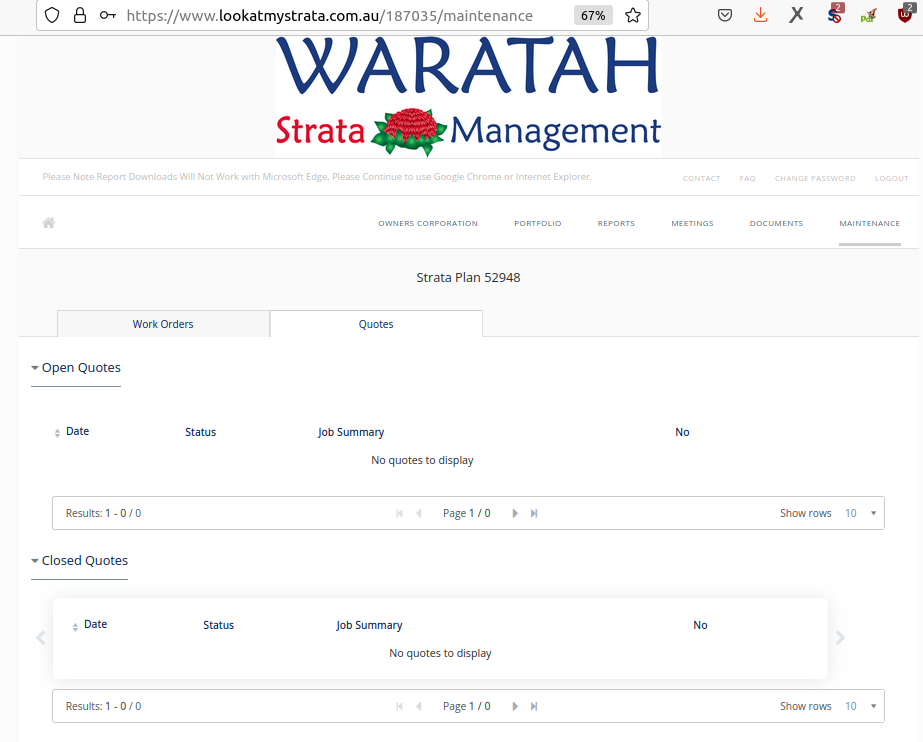The height and width of the screenshot is (742, 923).
Task: Open Show rows dropdown for Open Quotes
Action: pos(860,513)
